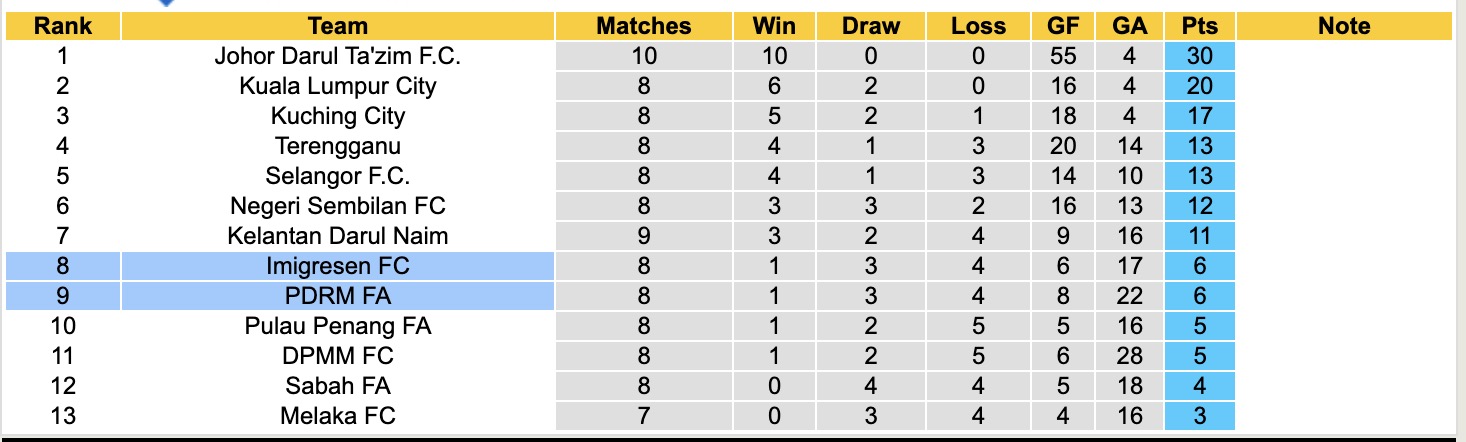The height and width of the screenshot is (442, 1466).
Task: Click the Terengganu team name
Action: (x=338, y=146)
